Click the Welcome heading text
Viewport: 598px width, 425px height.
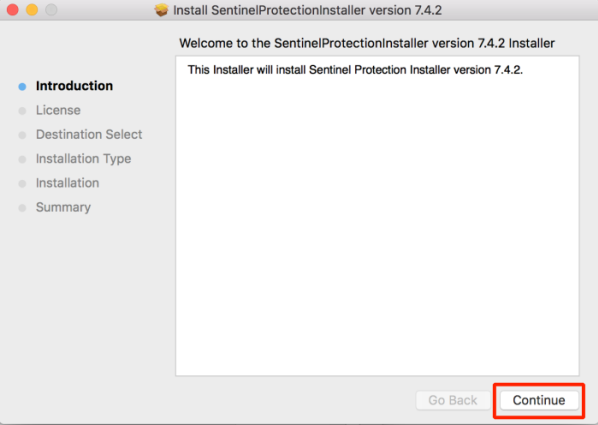tap(367, 43)
